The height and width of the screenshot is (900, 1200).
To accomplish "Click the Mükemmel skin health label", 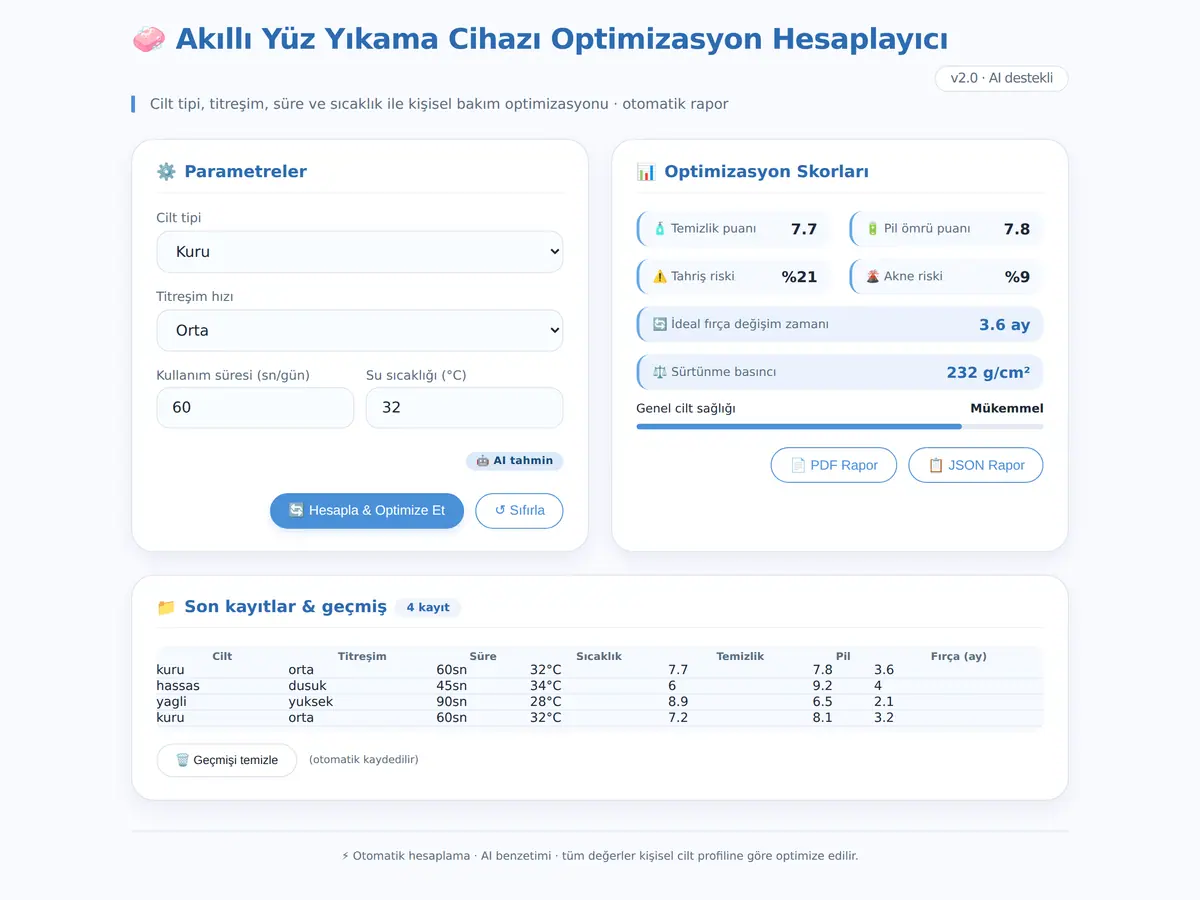I will click(x=1007, y=408).
